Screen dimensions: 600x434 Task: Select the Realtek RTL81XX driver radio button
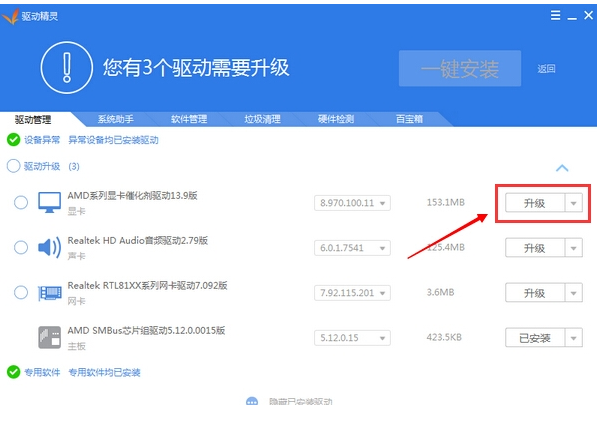tap(21, 293)
